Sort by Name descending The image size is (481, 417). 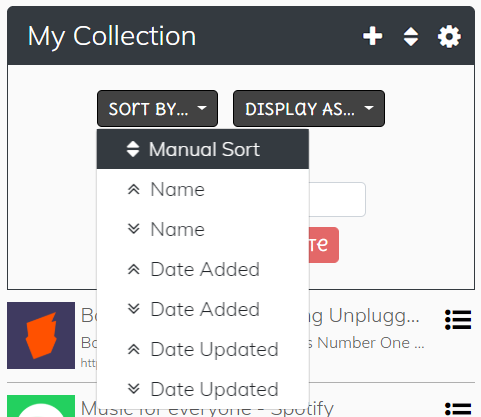tap(203, 229)
